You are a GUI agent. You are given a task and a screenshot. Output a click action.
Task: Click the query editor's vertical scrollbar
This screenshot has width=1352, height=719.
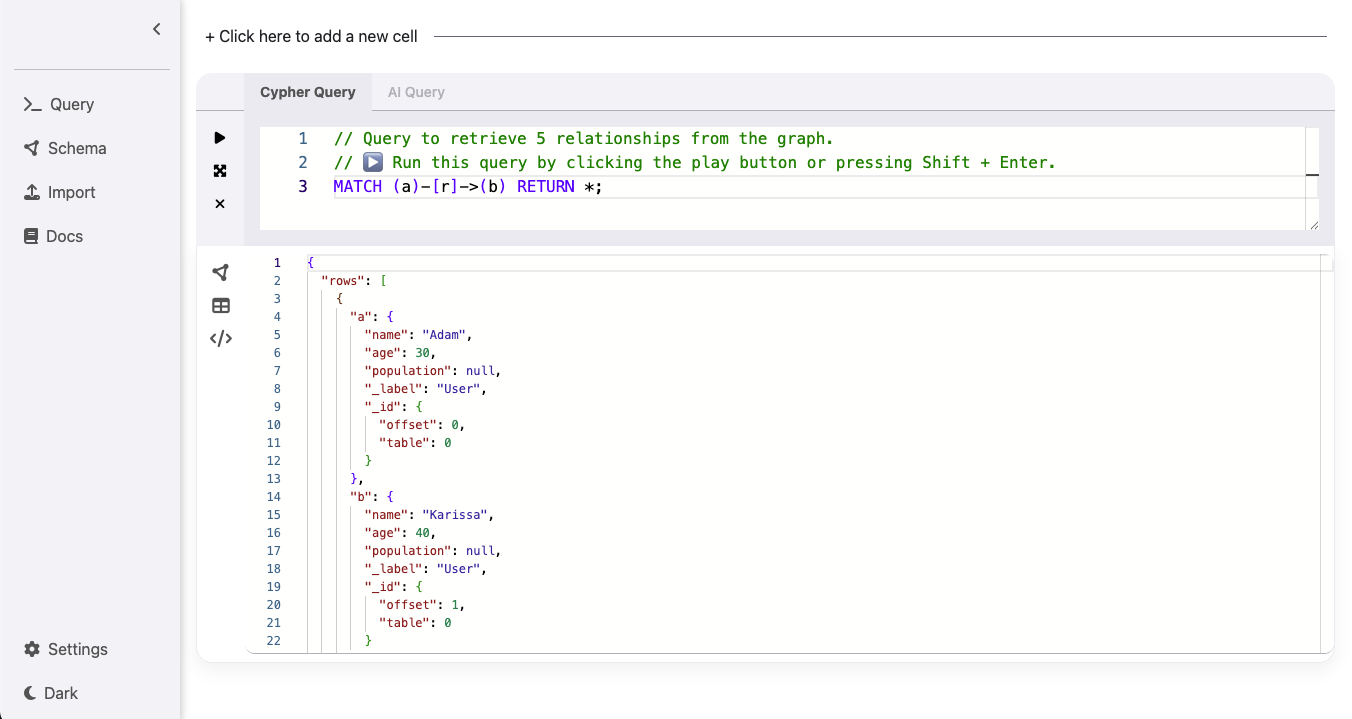click(x=1312, y=175)
